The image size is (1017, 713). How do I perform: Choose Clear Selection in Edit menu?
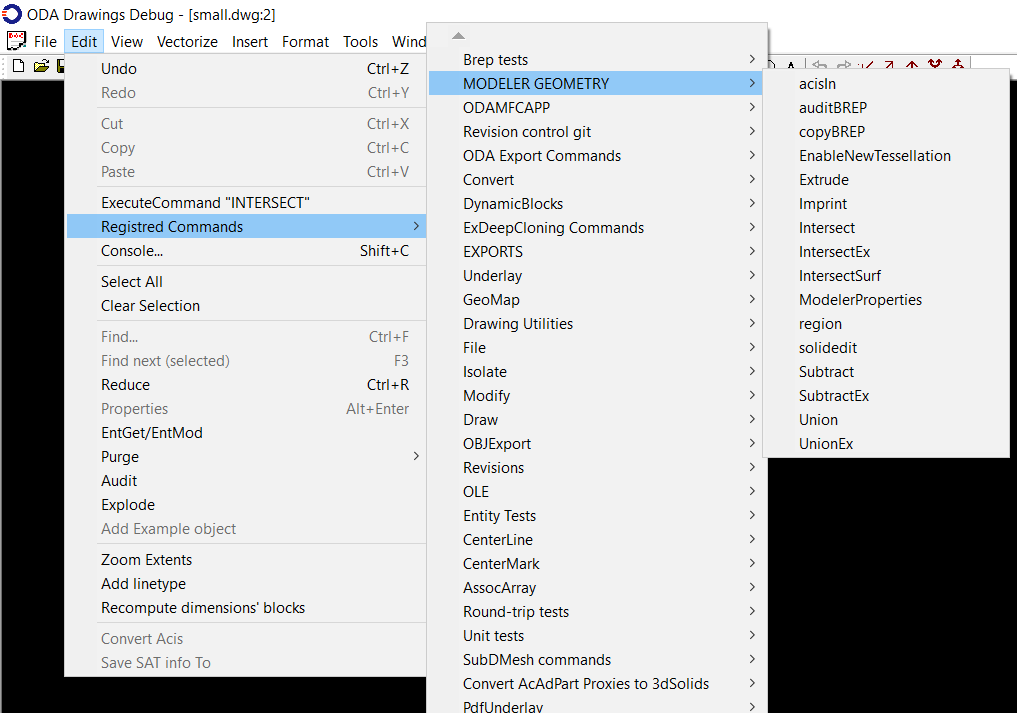[x=246, y=306]
